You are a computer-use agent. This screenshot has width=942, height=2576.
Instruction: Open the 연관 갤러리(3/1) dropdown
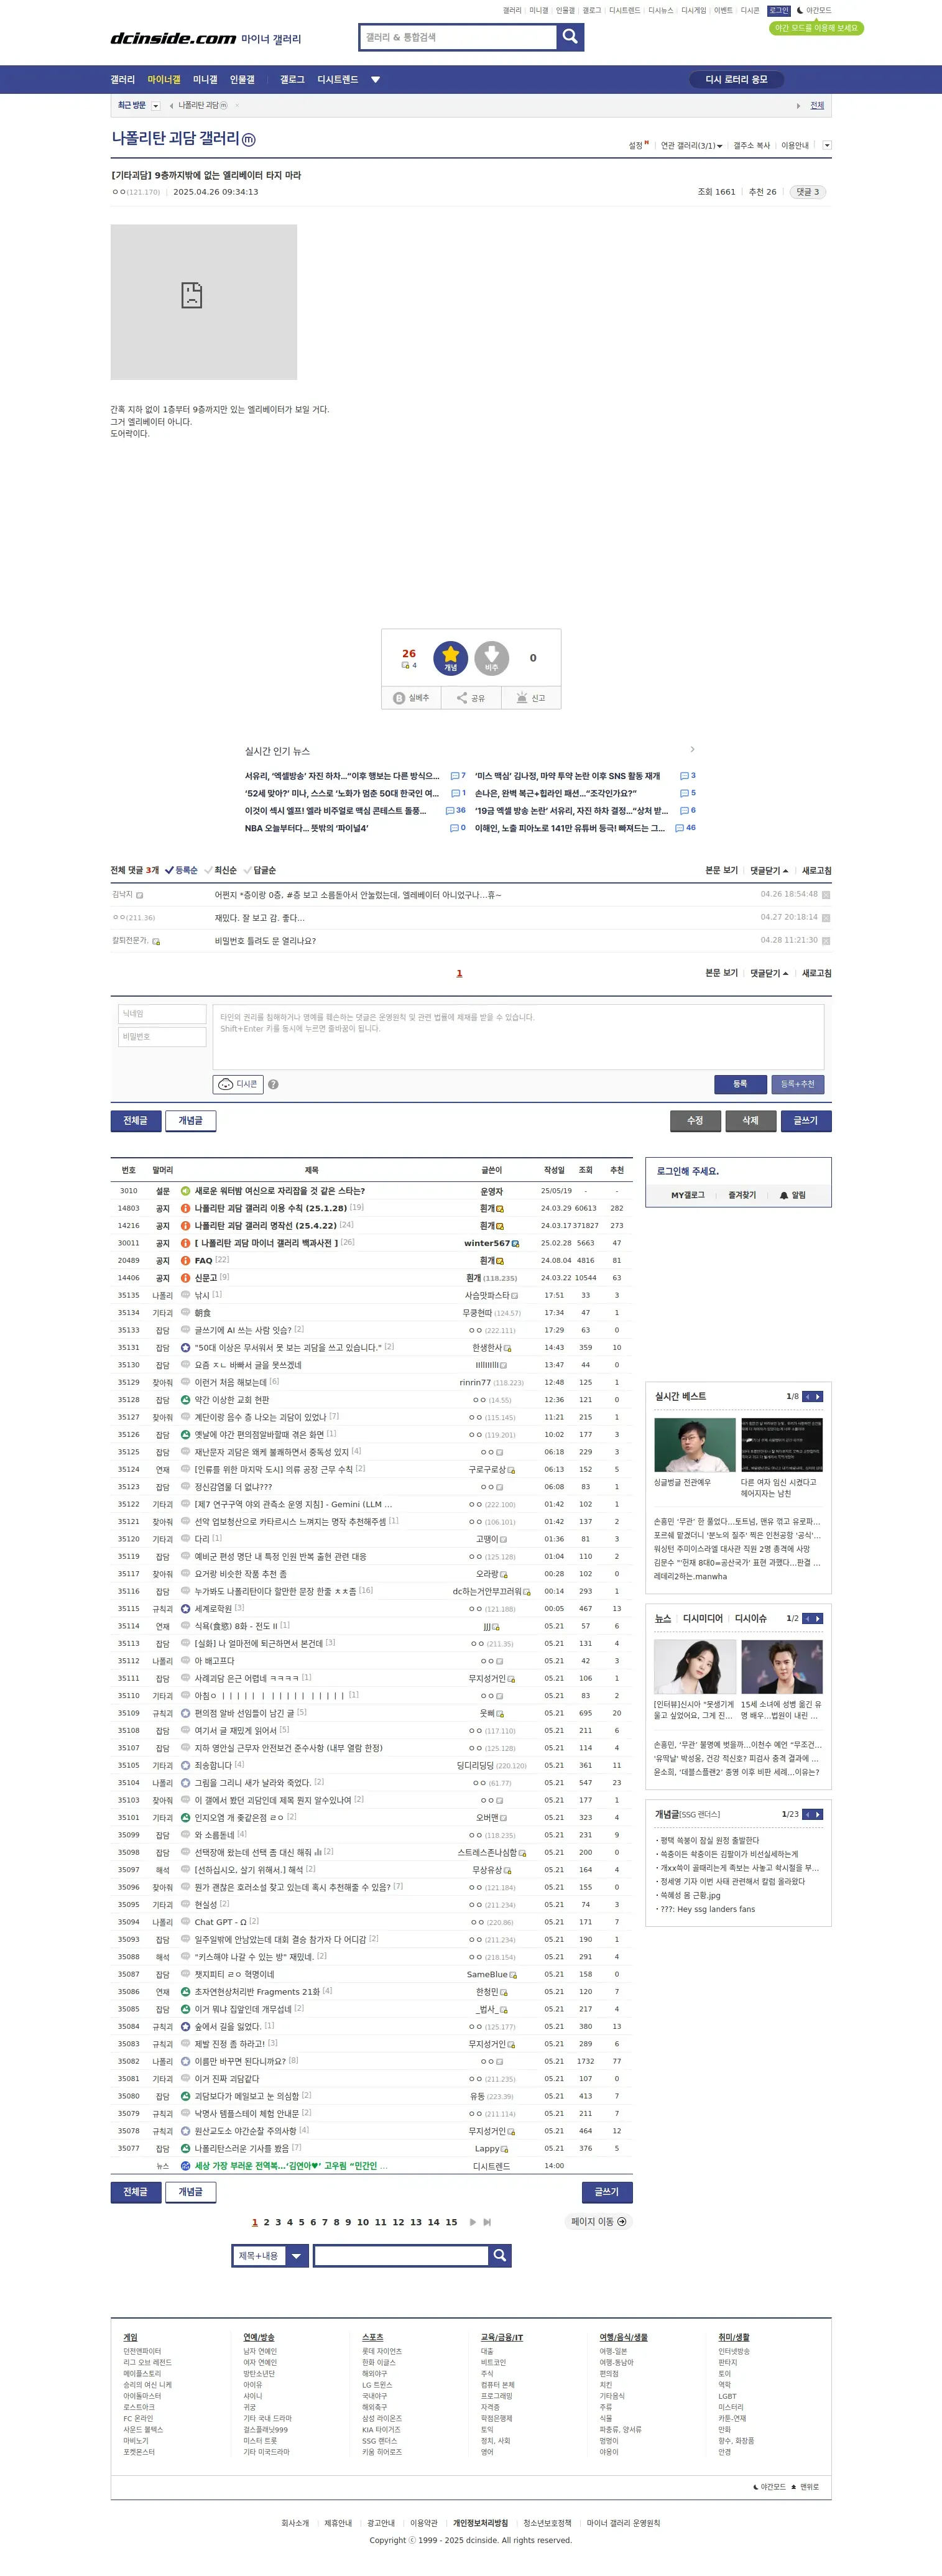pos(691,146)
